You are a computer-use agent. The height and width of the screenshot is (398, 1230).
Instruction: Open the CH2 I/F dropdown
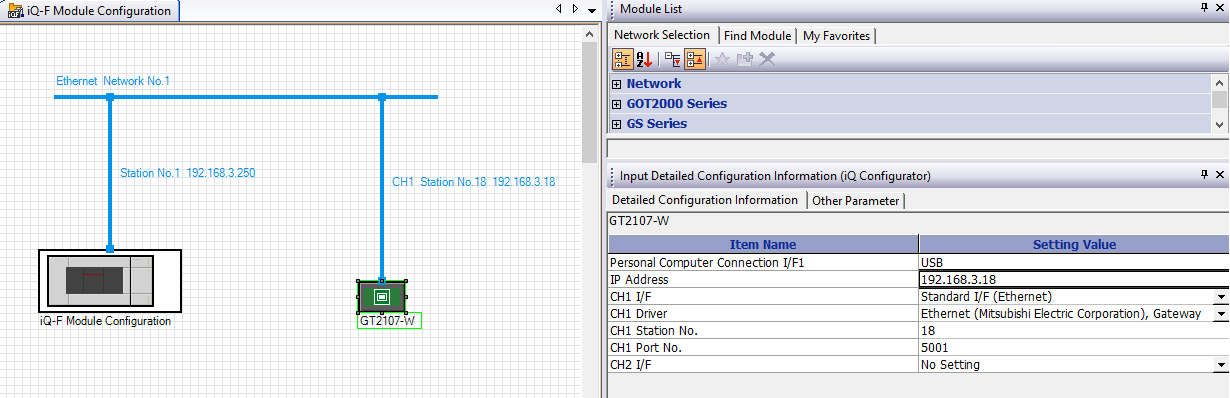[1221, 365]
